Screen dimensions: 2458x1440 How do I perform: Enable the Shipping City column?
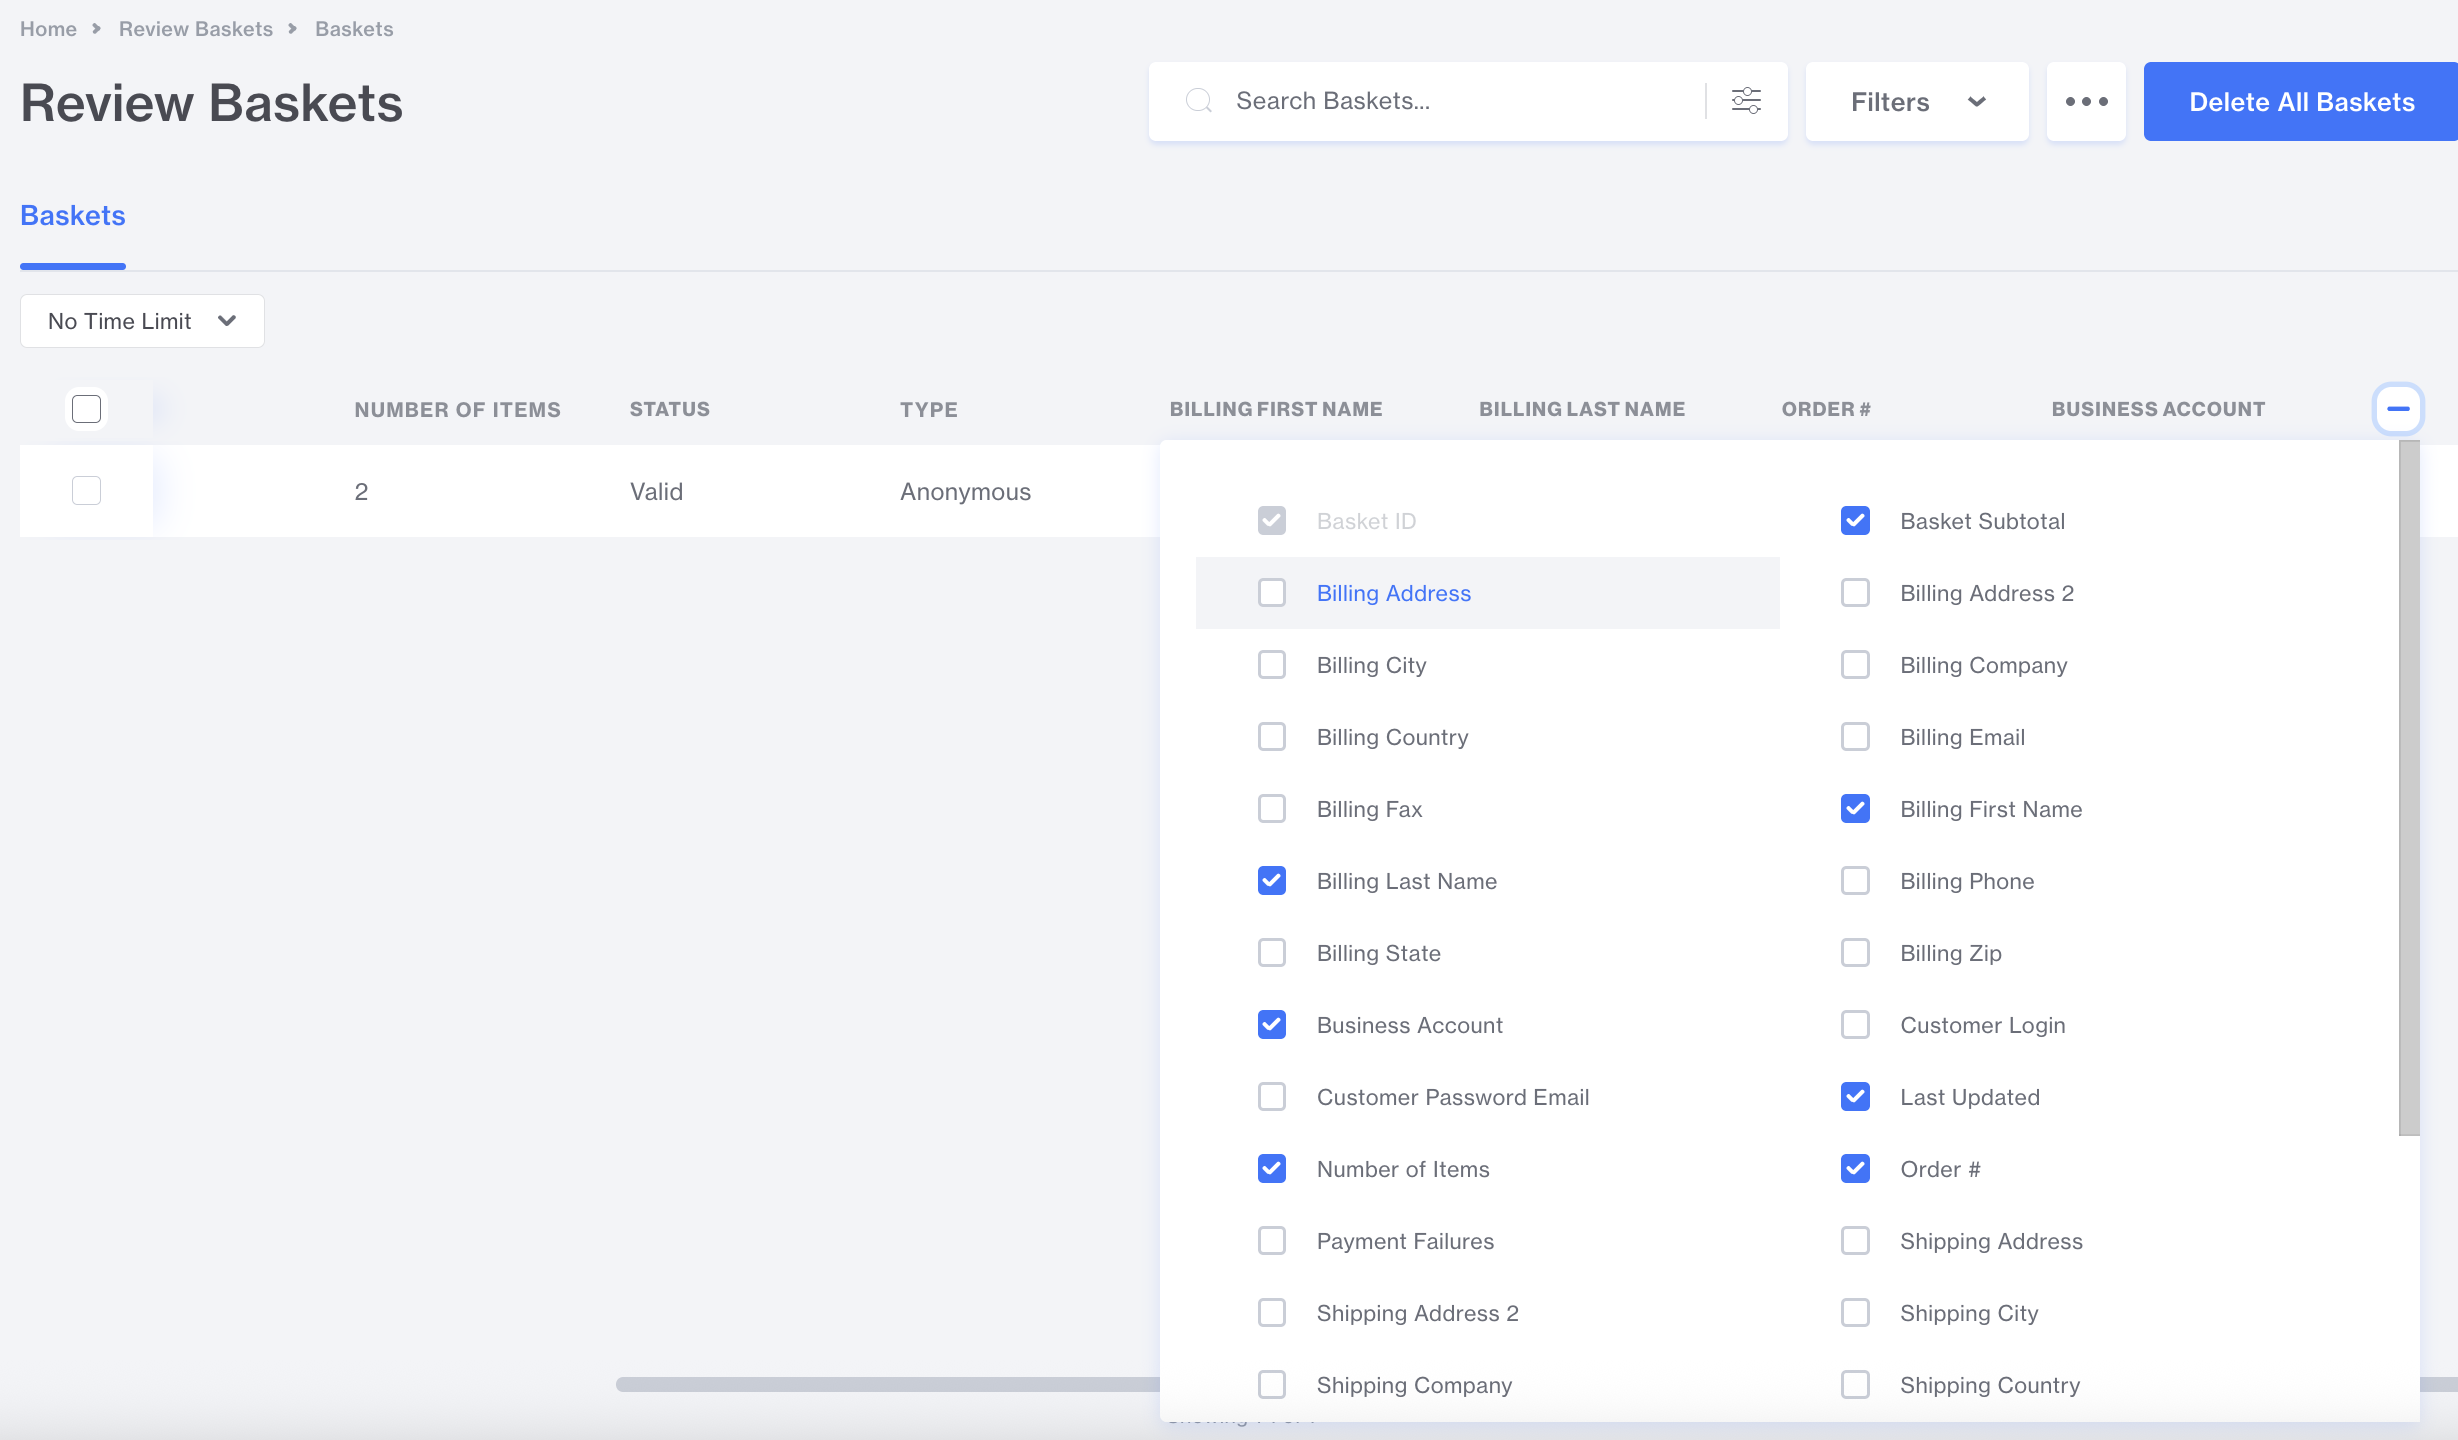tap(1856, 1313)
